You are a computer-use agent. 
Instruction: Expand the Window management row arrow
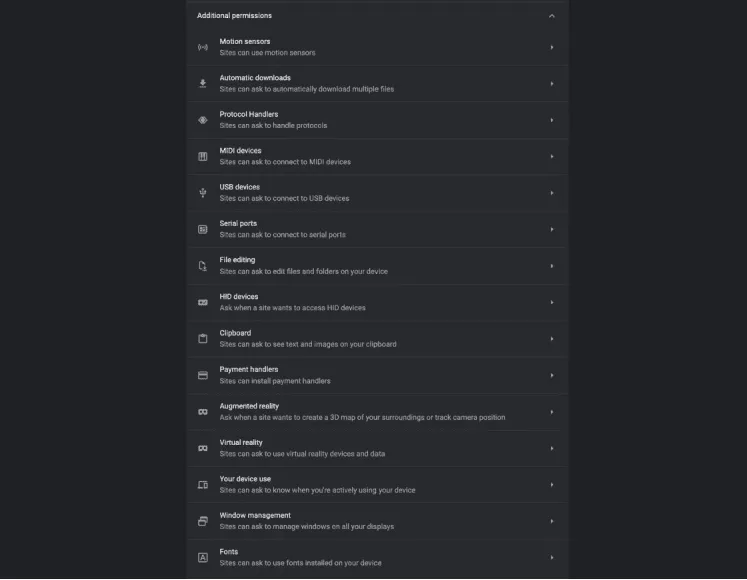point(551,521)
